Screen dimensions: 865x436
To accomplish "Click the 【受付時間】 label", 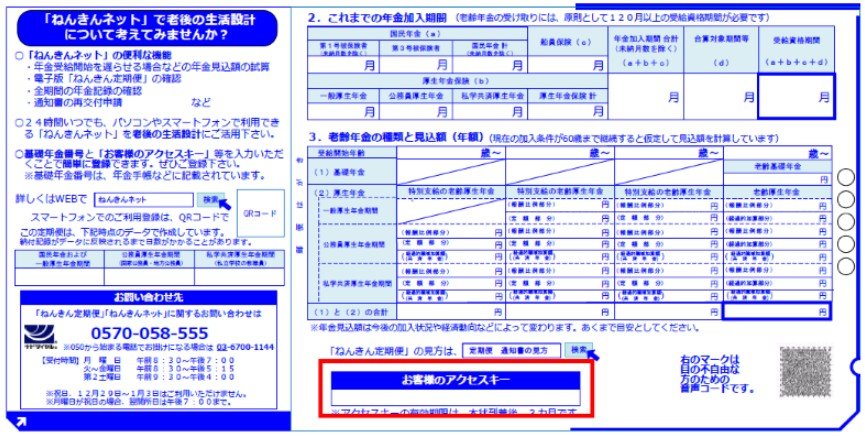I will point(60,360).
